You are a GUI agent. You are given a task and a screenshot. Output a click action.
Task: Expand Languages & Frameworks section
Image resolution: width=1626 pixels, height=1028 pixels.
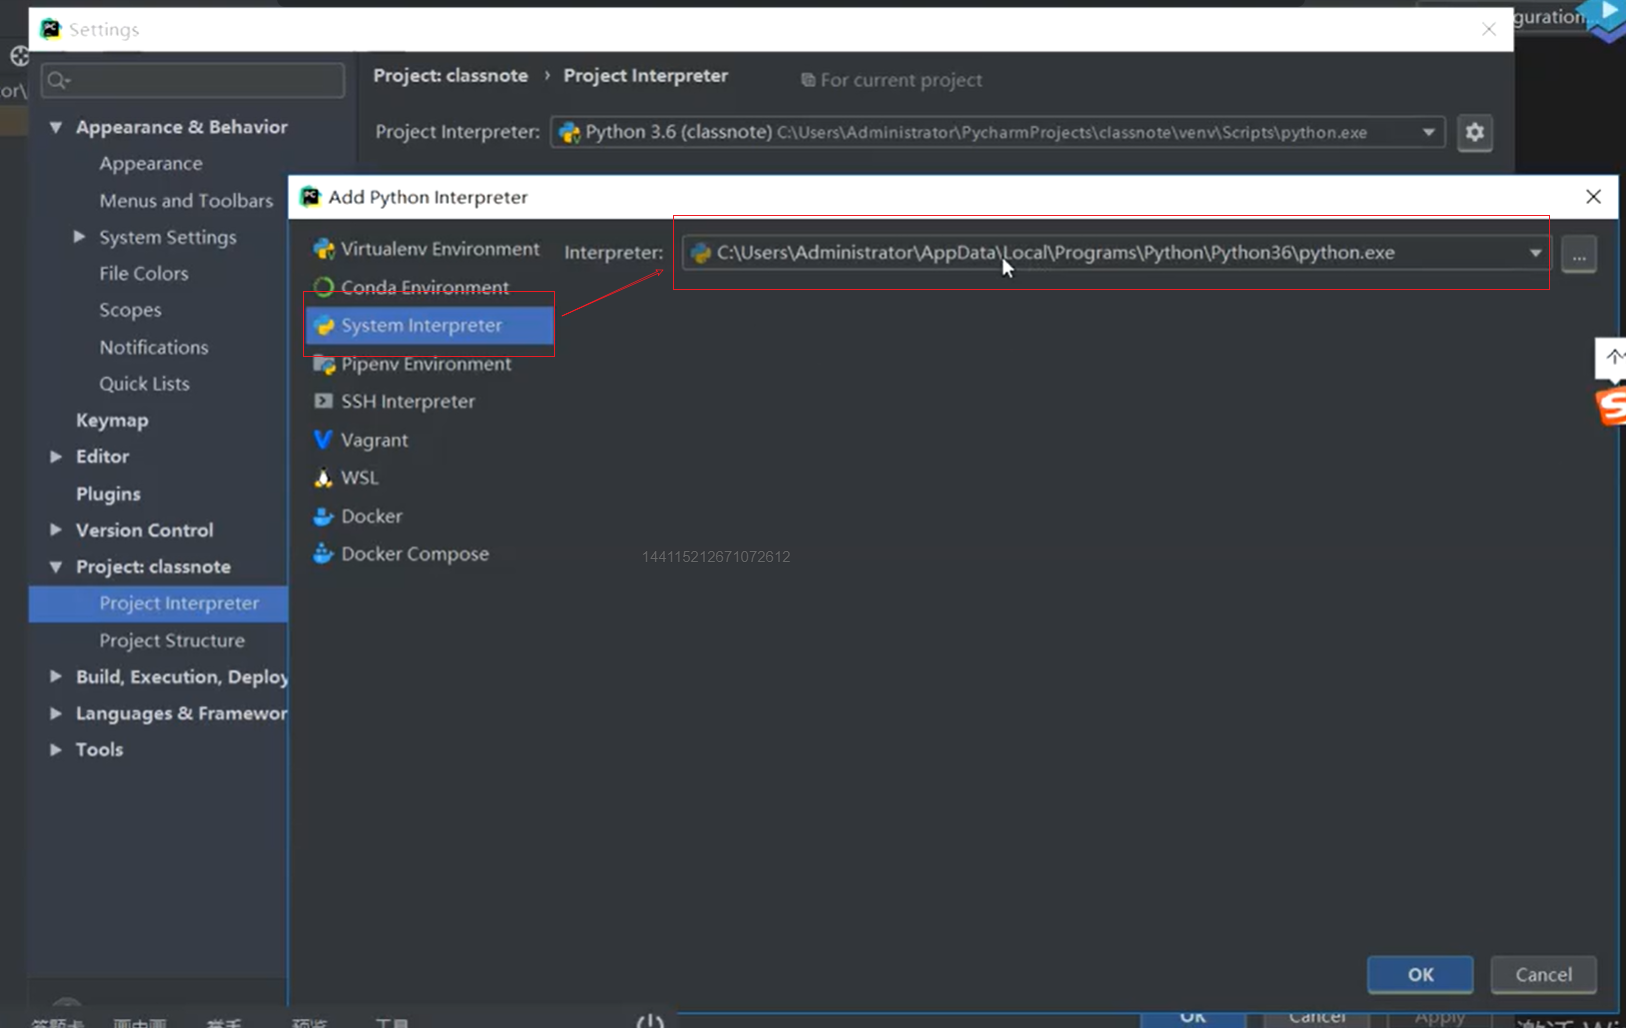56,713
